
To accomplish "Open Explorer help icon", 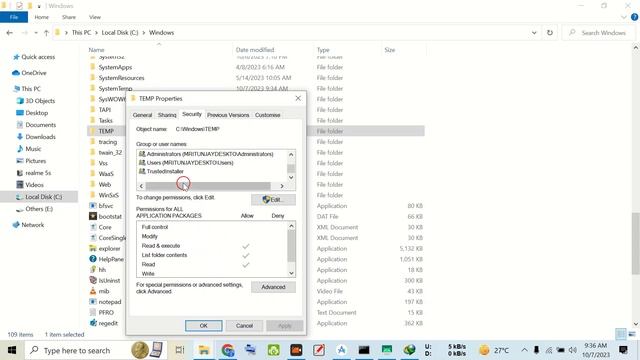I will (634, 17).
